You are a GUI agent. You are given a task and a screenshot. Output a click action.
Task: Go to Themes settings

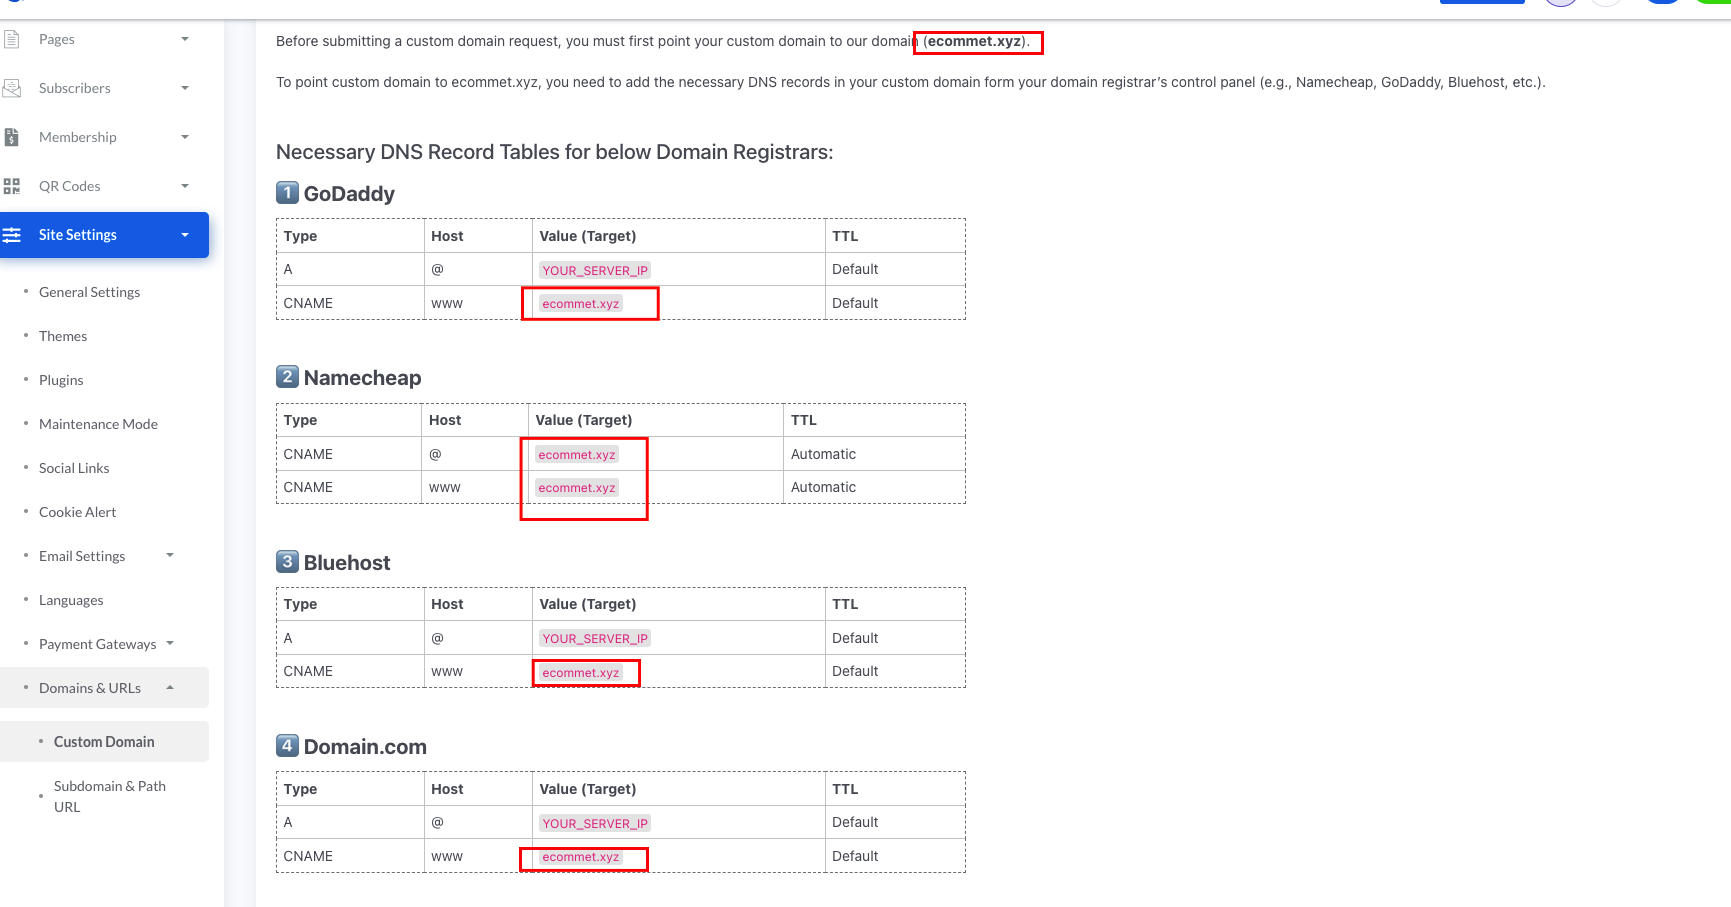63,336
